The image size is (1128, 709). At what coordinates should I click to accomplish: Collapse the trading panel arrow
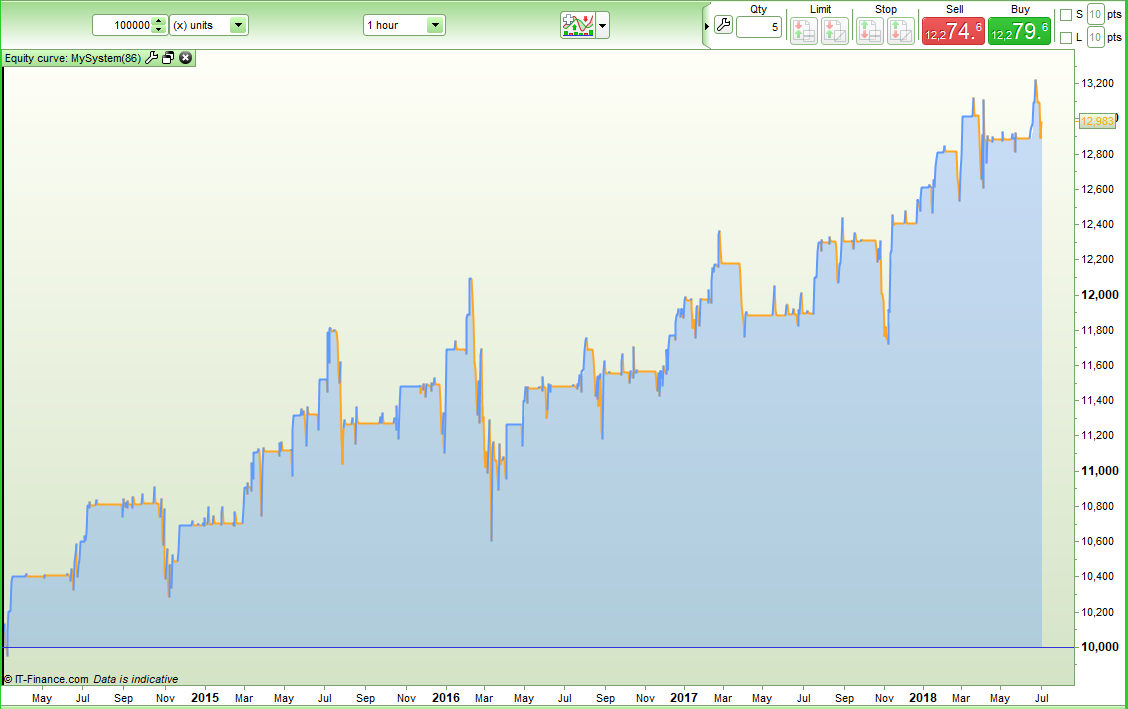tap(706, 27)
